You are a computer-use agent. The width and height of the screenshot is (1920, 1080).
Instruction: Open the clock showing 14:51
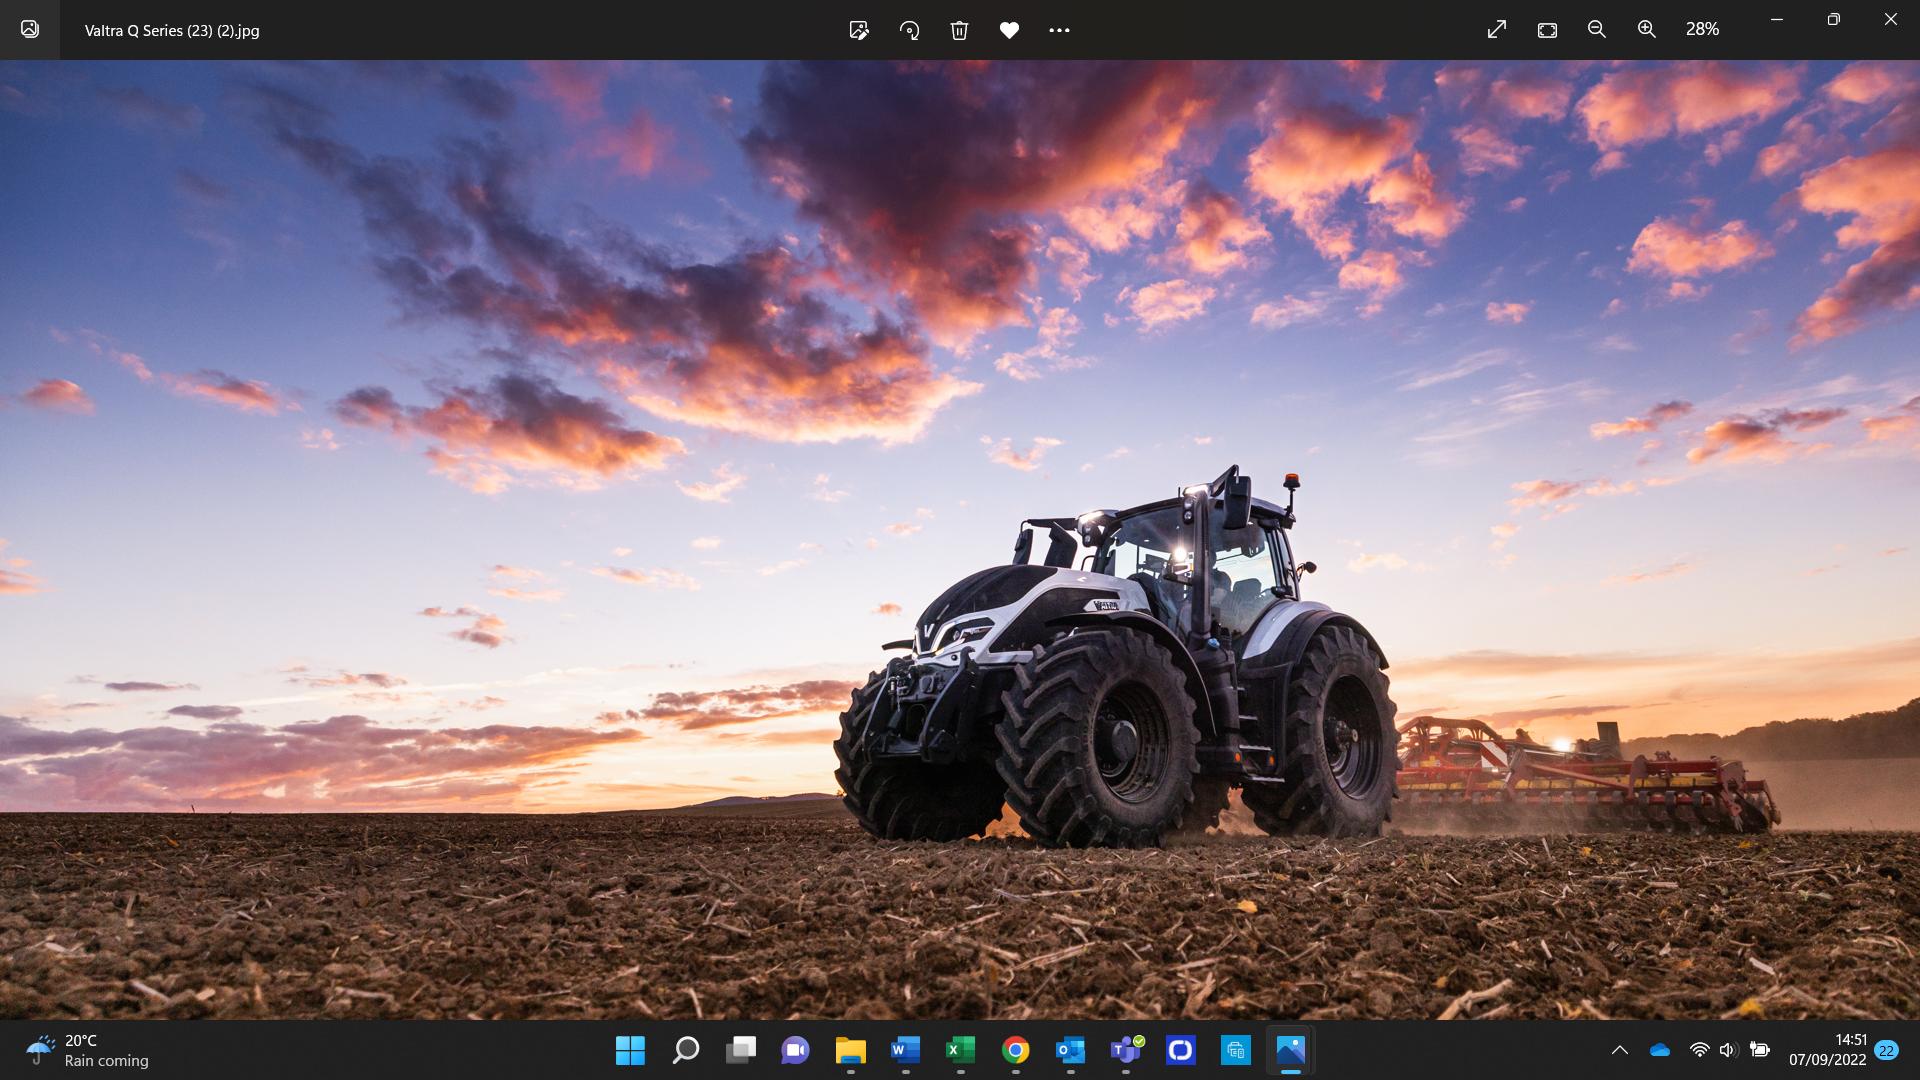[1827, 1050]
